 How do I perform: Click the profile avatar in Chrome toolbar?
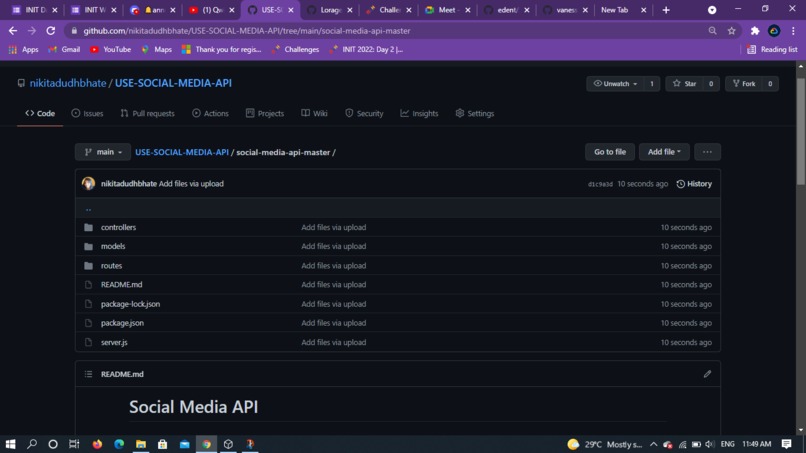coord(774,31)
